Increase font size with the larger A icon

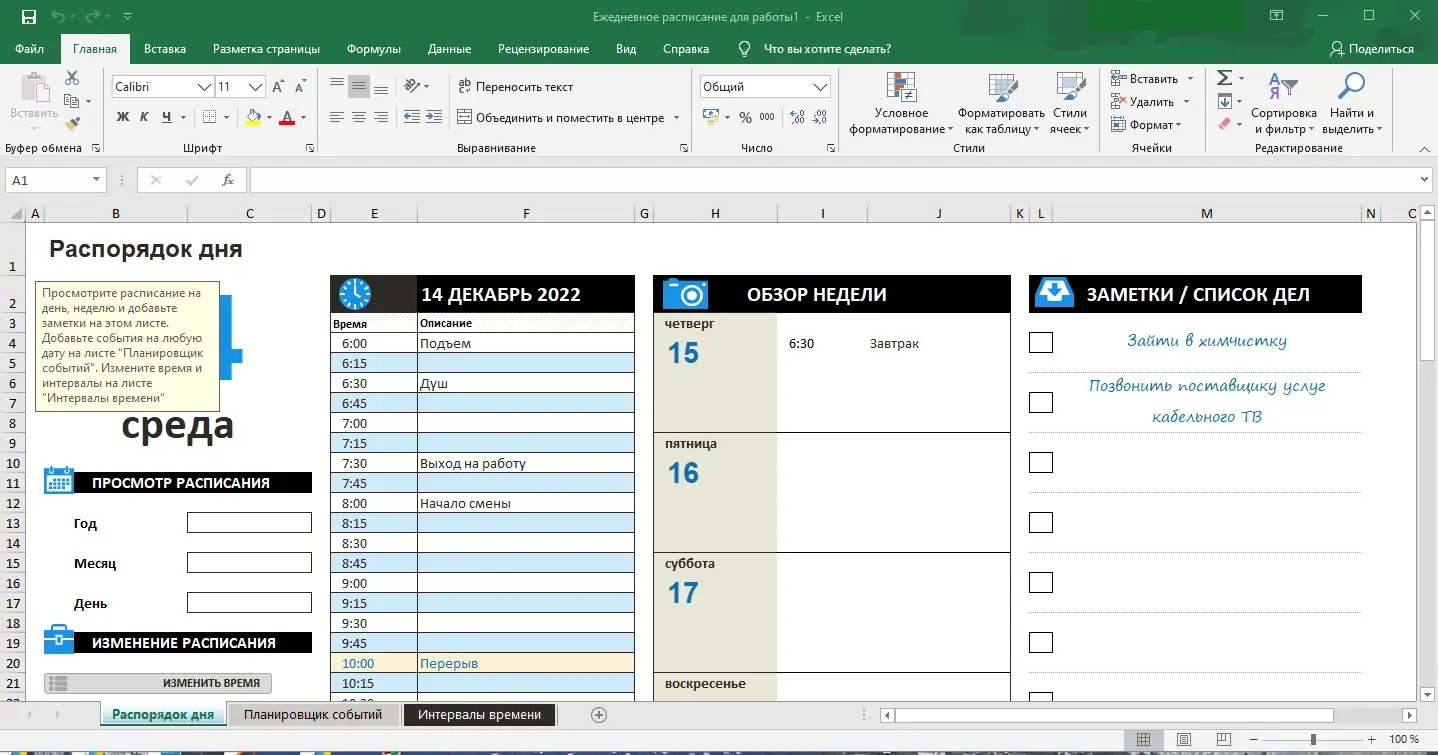[x=279, y=87]
